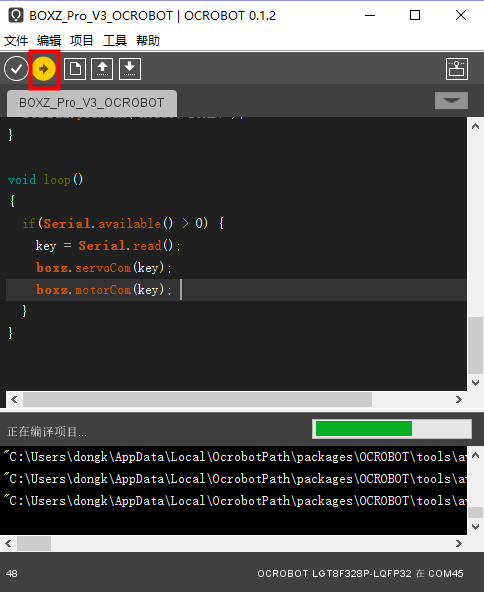Click the yellow Upload arrow button

tap(44, 69)
